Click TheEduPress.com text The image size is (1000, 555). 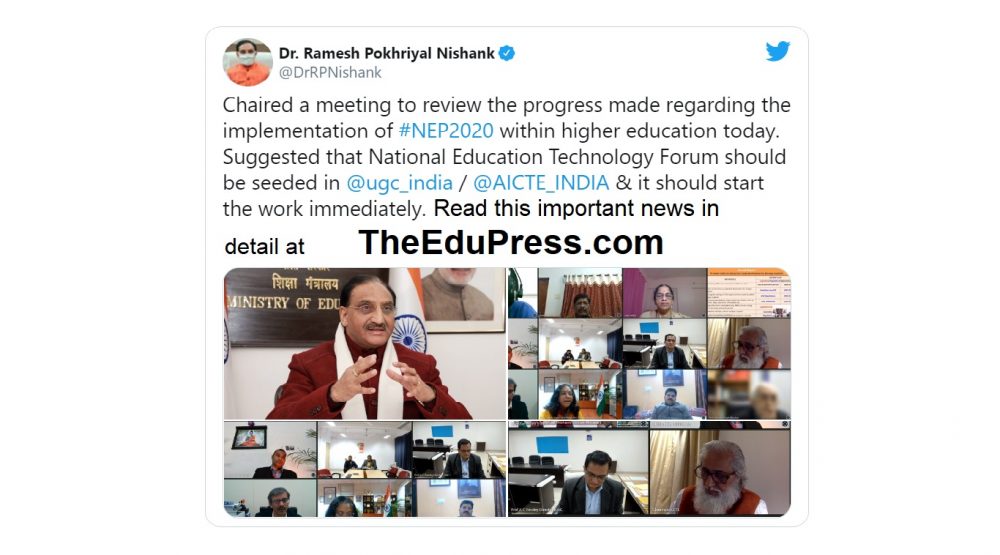pyautogui.click(x=511, y=242)
